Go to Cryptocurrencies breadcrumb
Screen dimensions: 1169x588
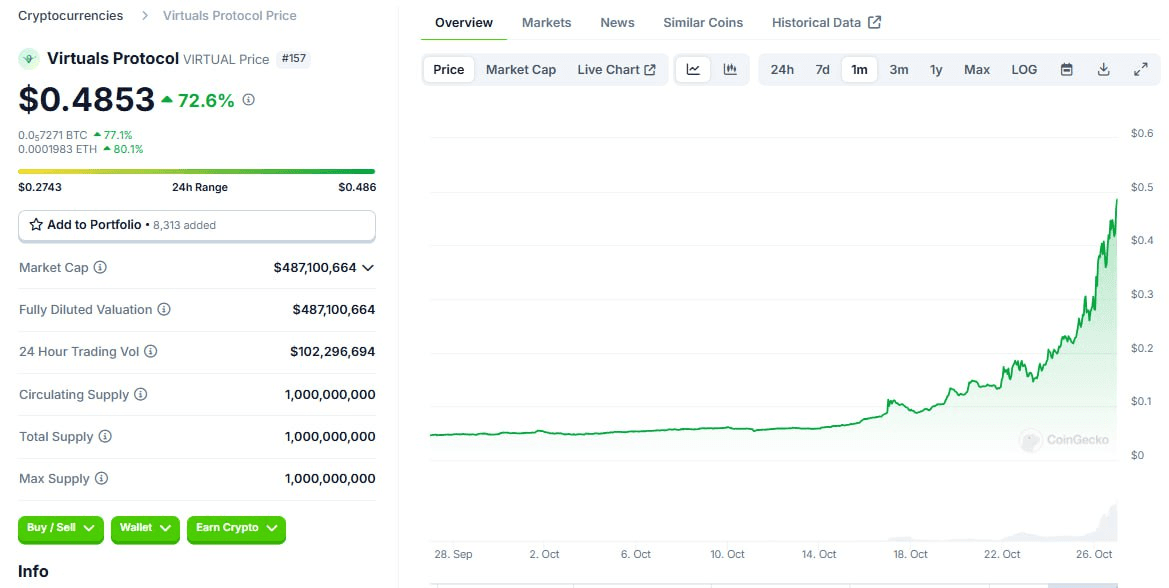(x=71, y=16)
